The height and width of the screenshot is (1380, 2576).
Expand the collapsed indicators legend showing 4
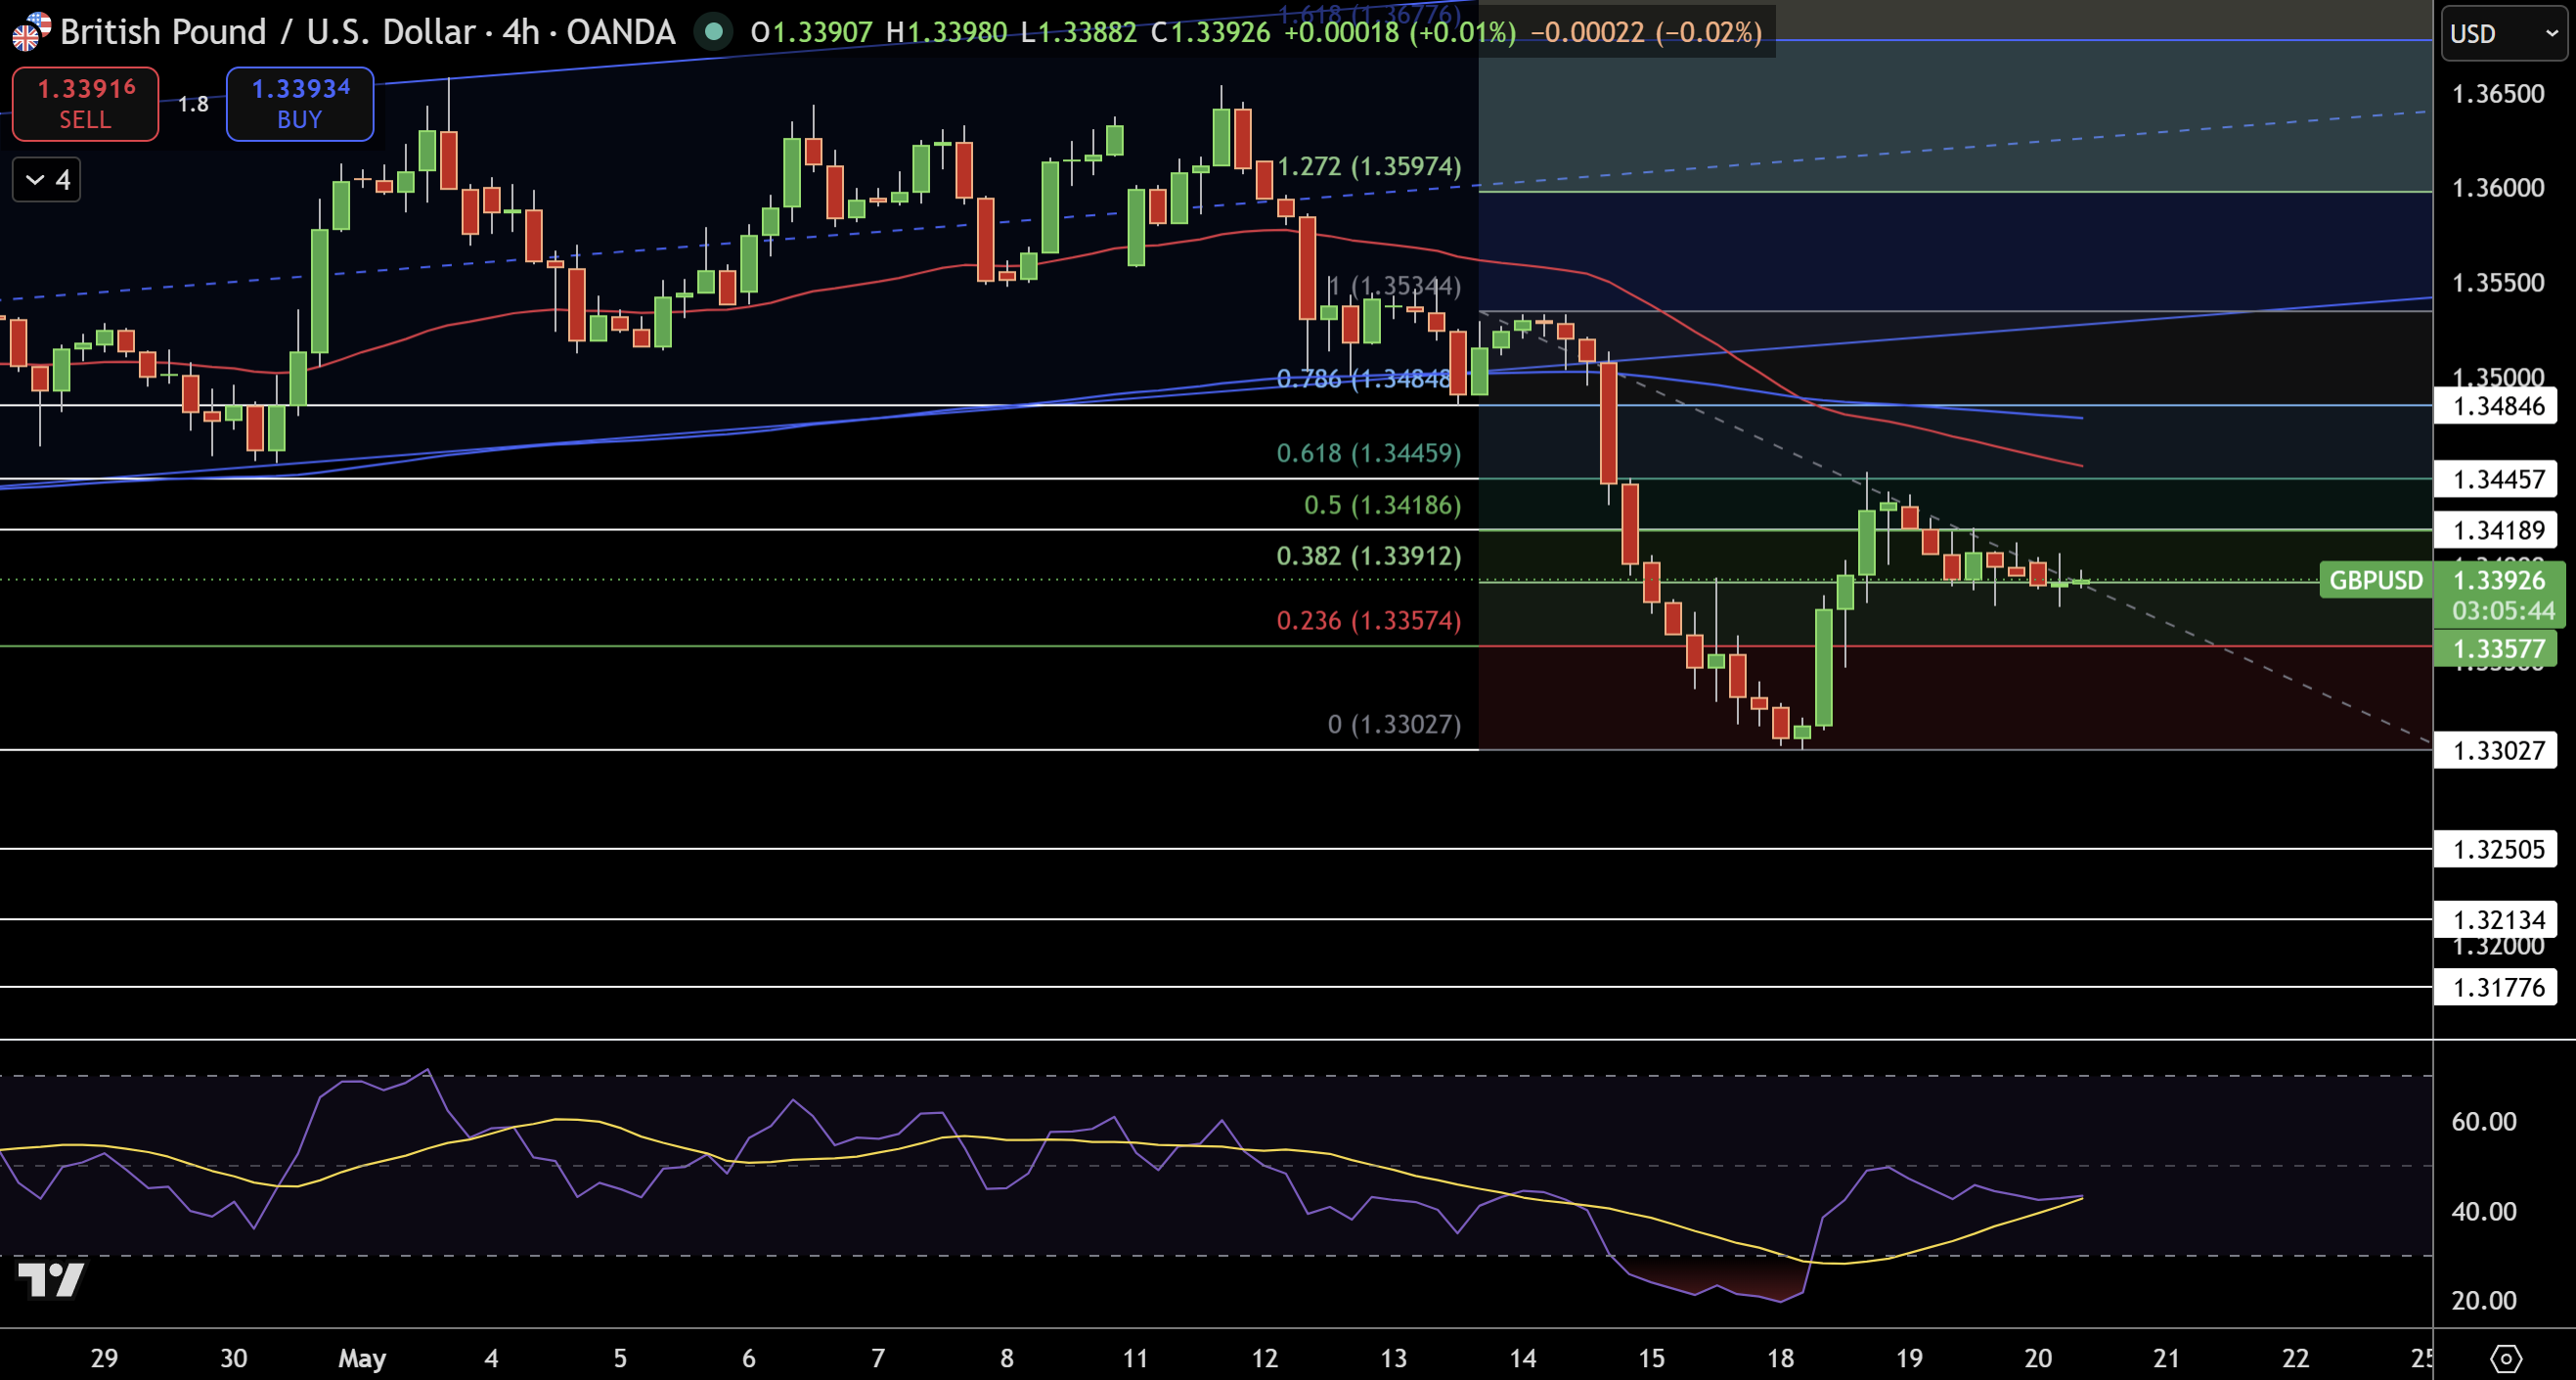(46, 180)
